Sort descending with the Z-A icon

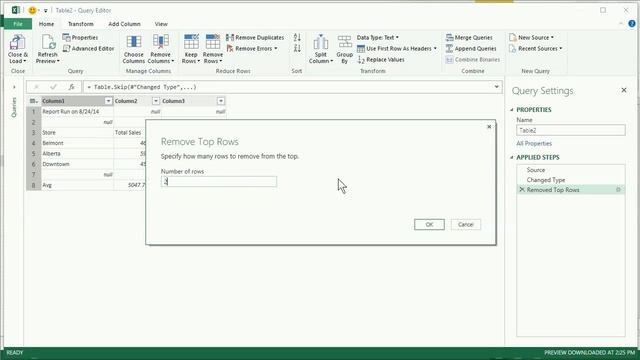pyautogui.click(x=297, y=48)
